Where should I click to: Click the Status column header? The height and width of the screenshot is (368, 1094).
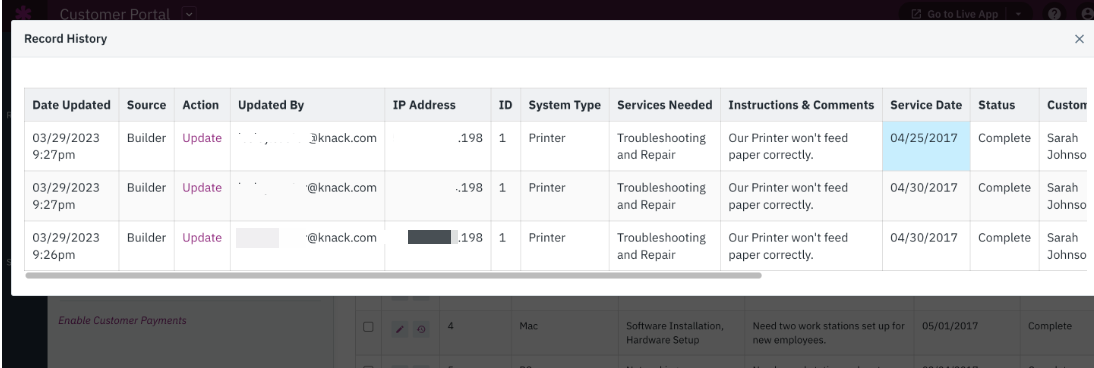(x=1005, y=105)
